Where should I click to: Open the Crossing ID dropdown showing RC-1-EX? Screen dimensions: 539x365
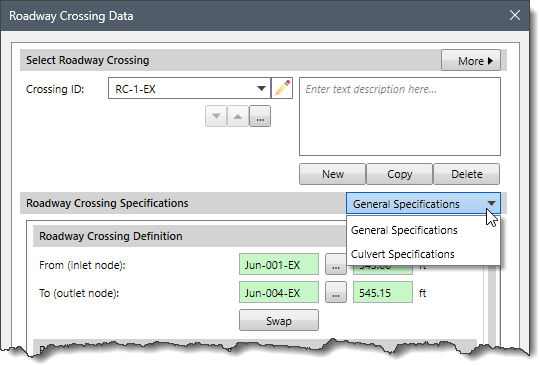click(189, 88)
